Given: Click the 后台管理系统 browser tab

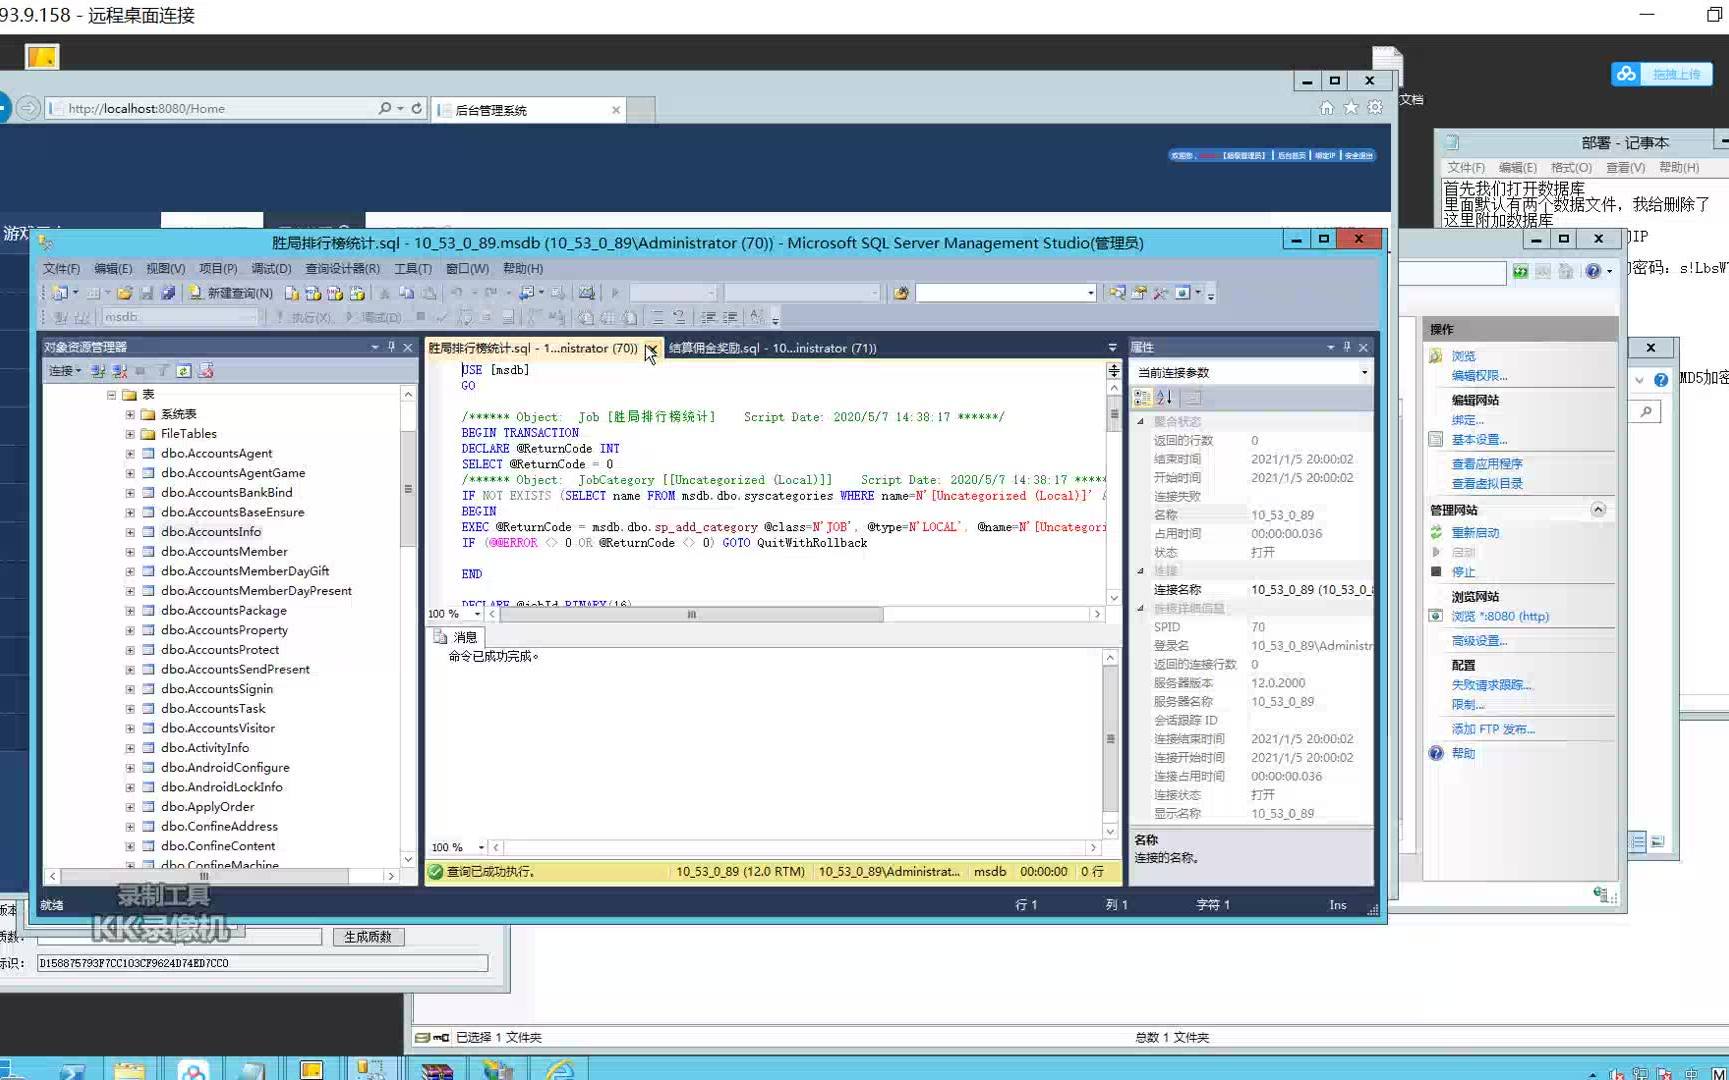Looking at the screenshot, I should click(x=530, y=110).
